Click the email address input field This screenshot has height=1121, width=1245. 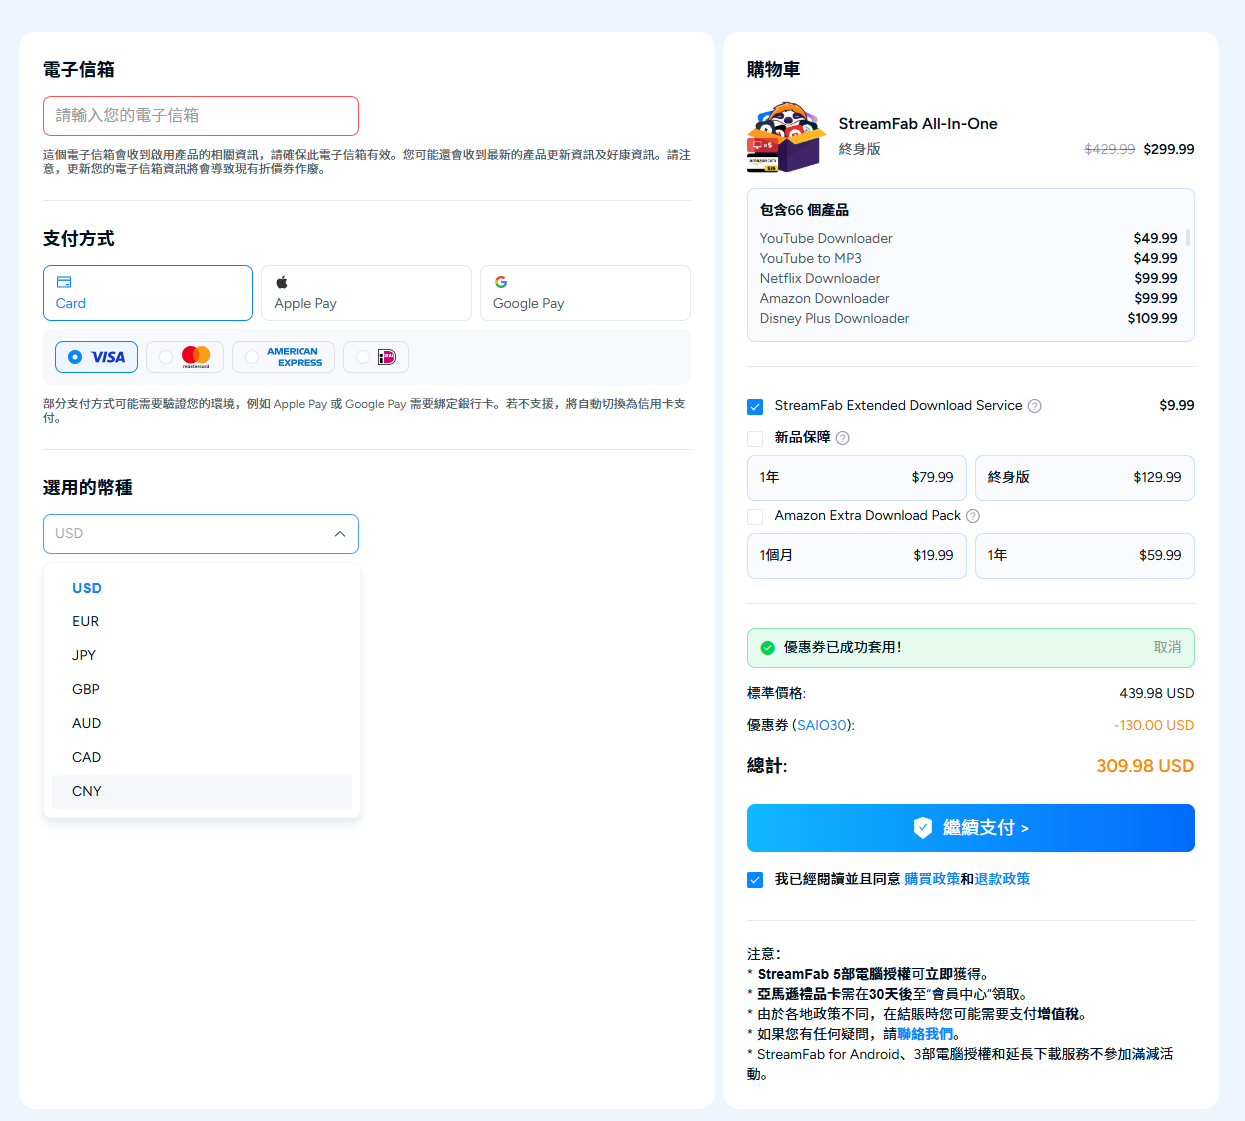coord(201,116)
